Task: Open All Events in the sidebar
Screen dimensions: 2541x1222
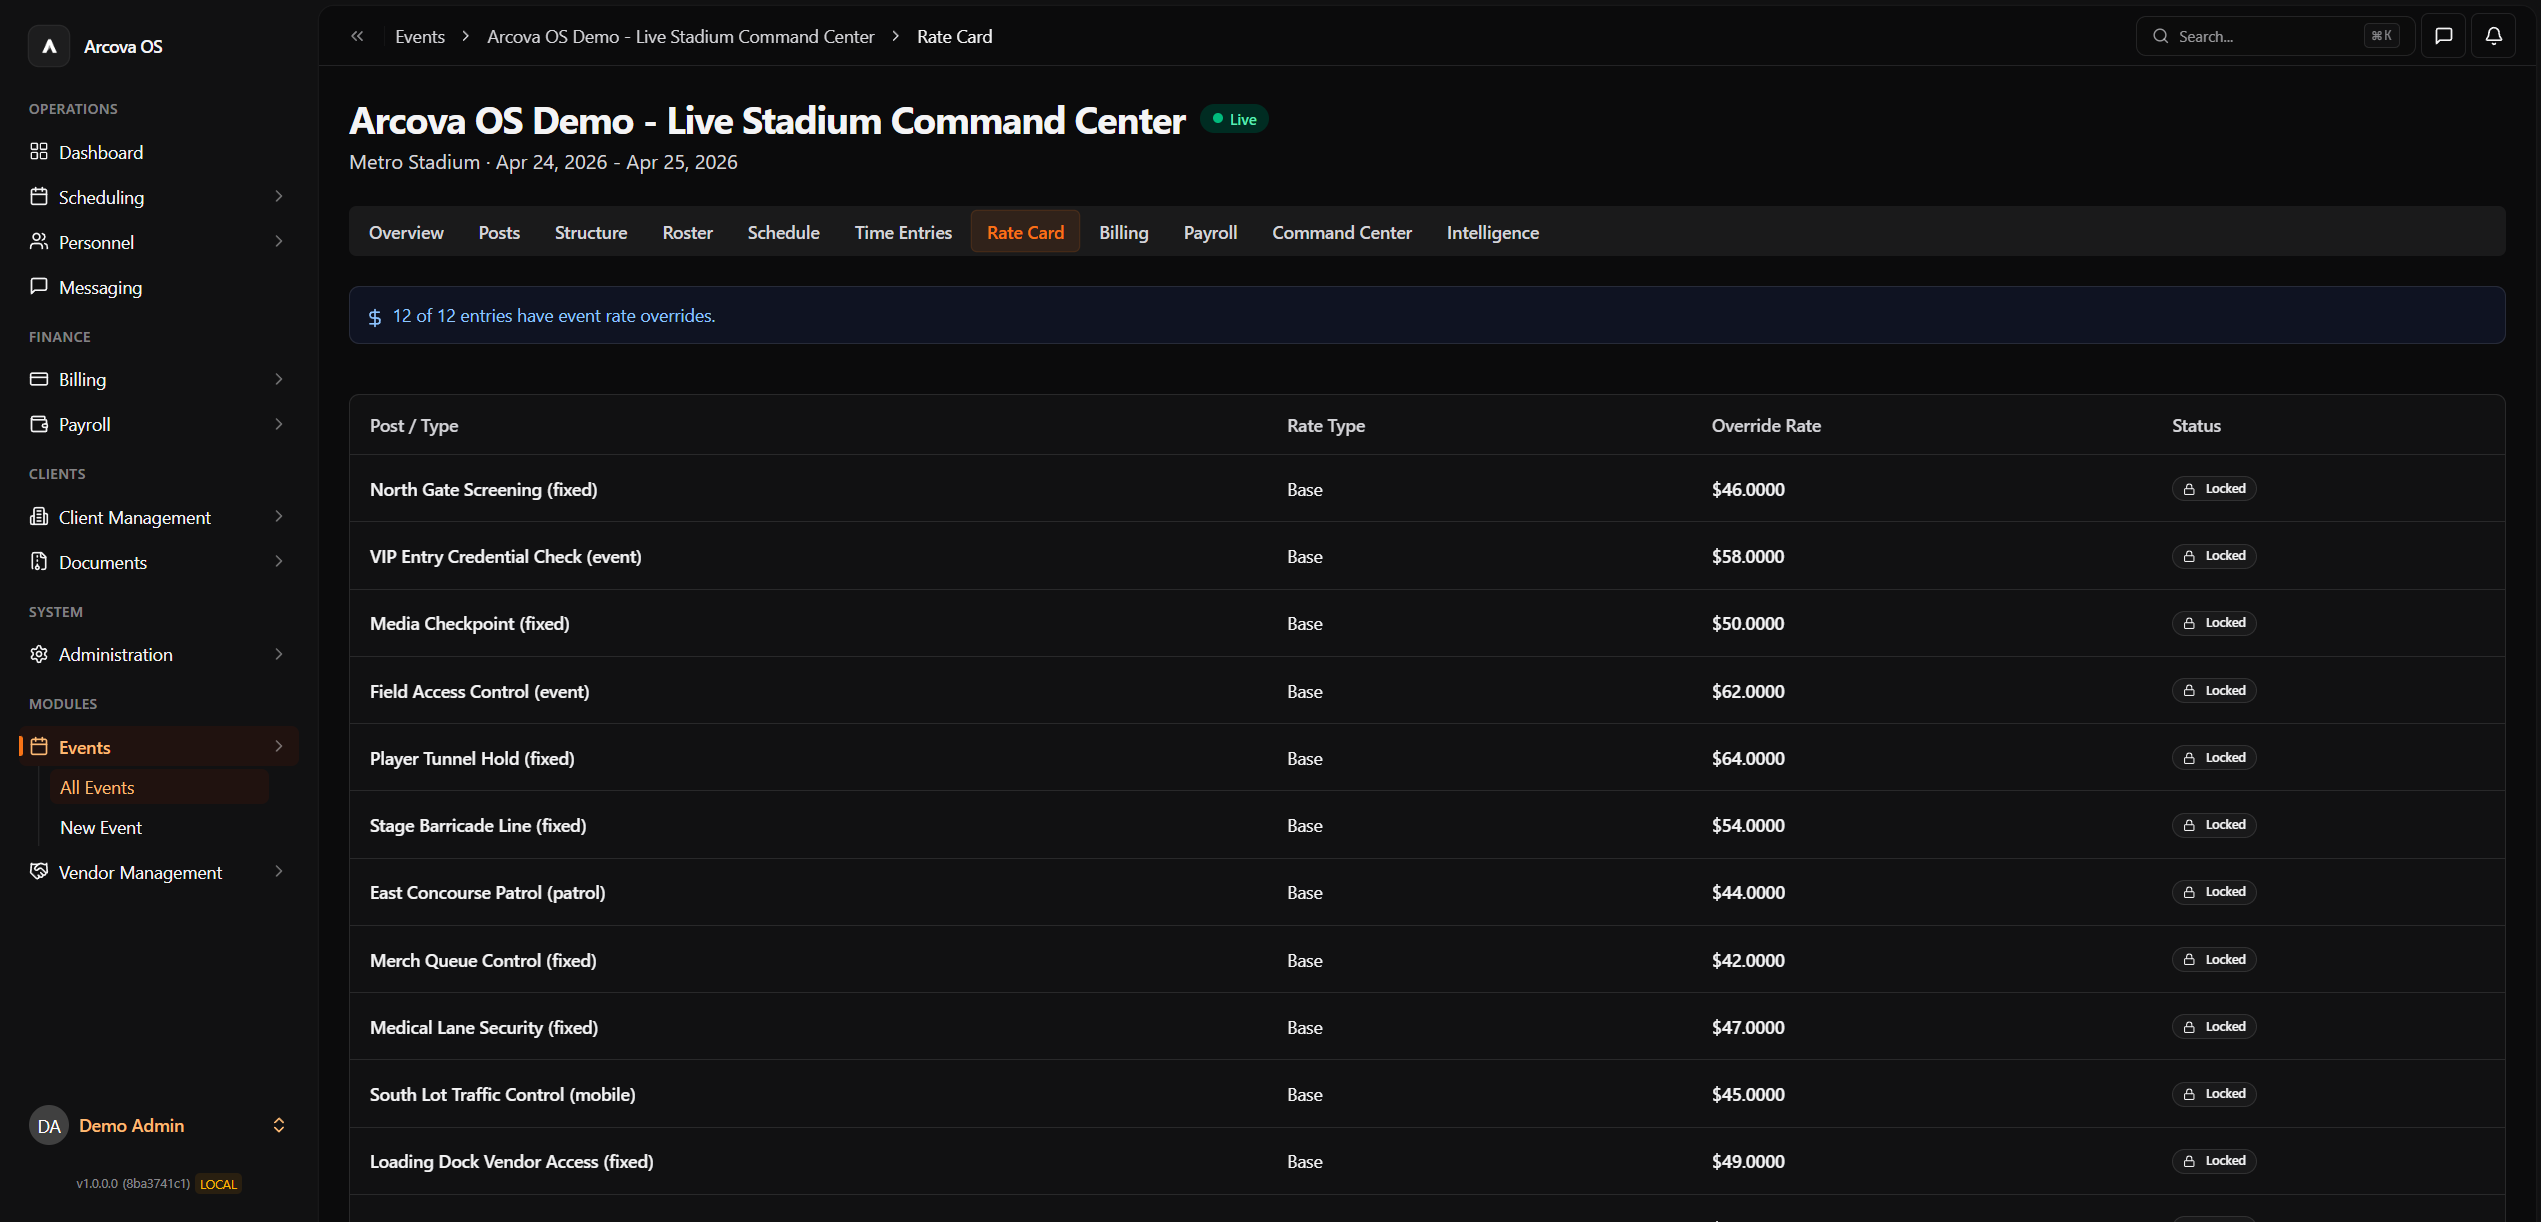Action: pos(159,788)
